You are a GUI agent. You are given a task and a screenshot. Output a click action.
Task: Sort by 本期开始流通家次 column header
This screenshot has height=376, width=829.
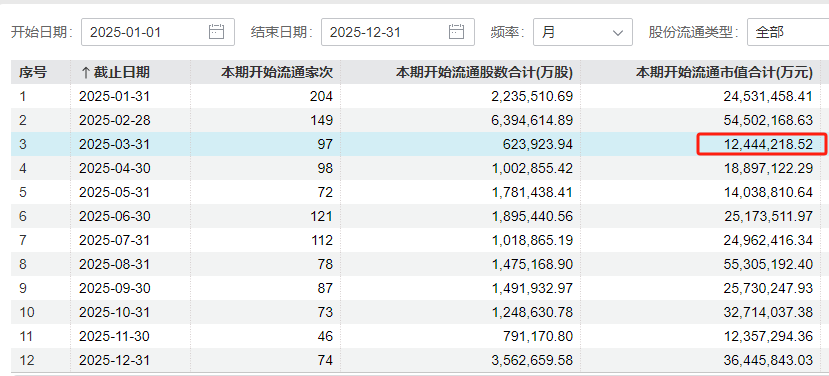(277, 72)
